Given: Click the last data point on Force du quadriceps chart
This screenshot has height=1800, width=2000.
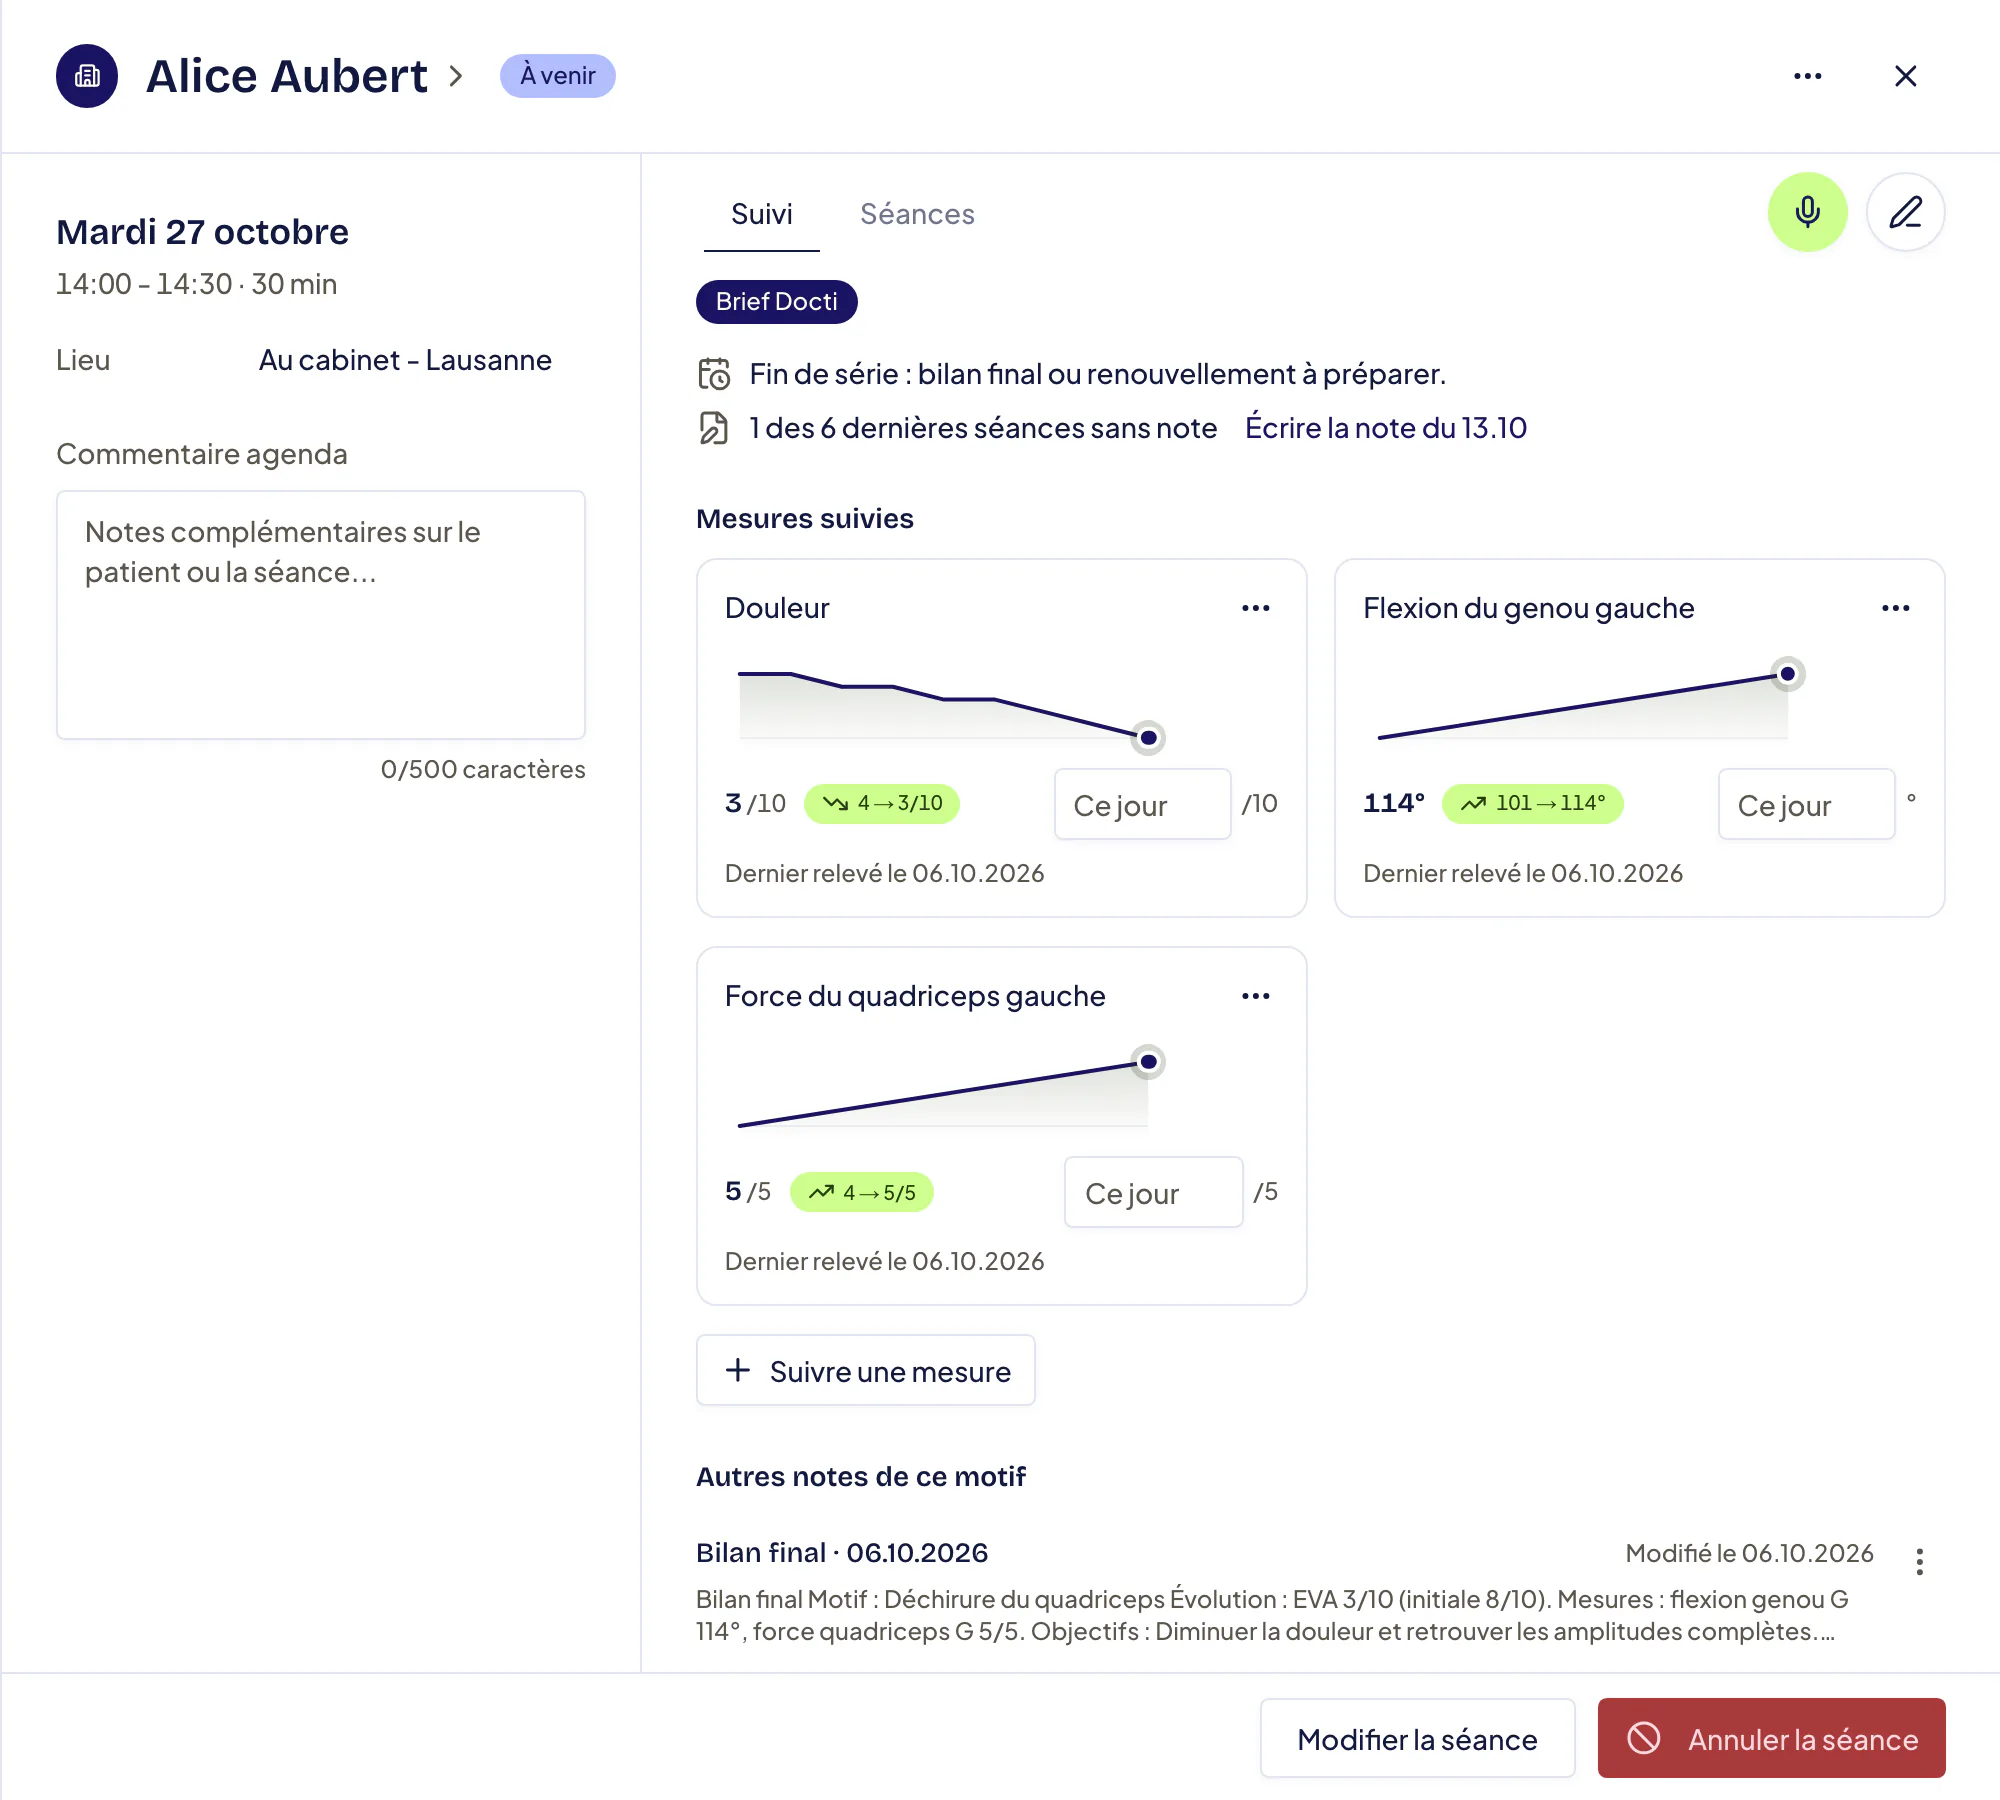Looking at the screenshot, I should tap(1148, 1062).
